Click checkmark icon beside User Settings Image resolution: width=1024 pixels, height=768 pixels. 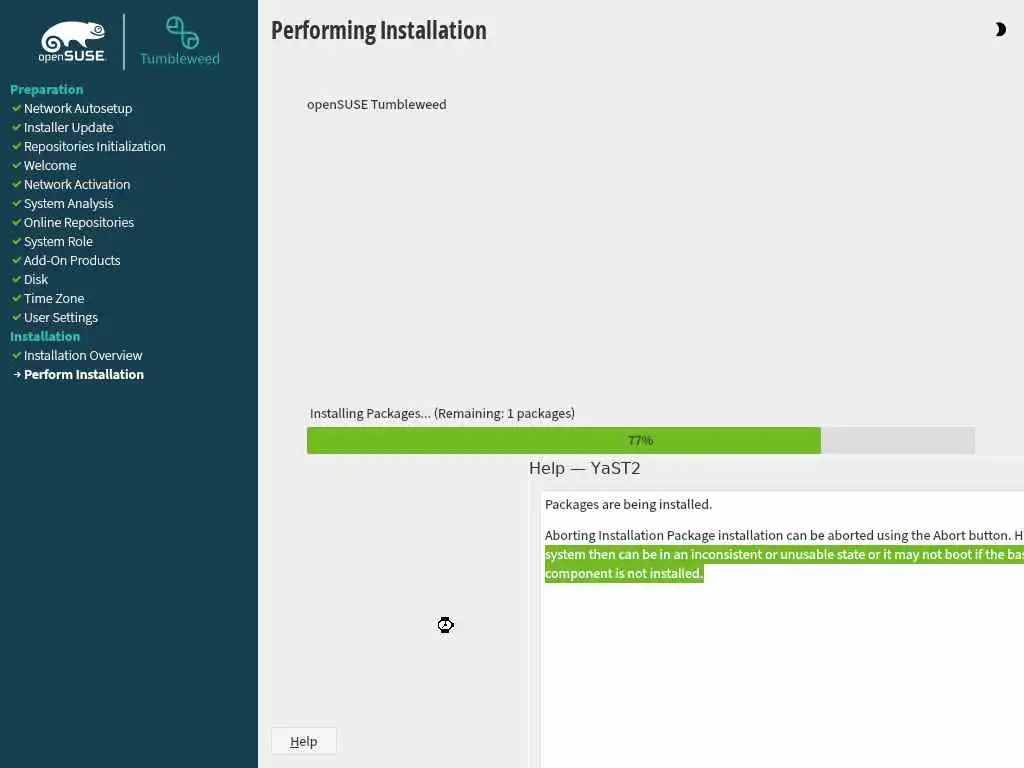[16, 317]
